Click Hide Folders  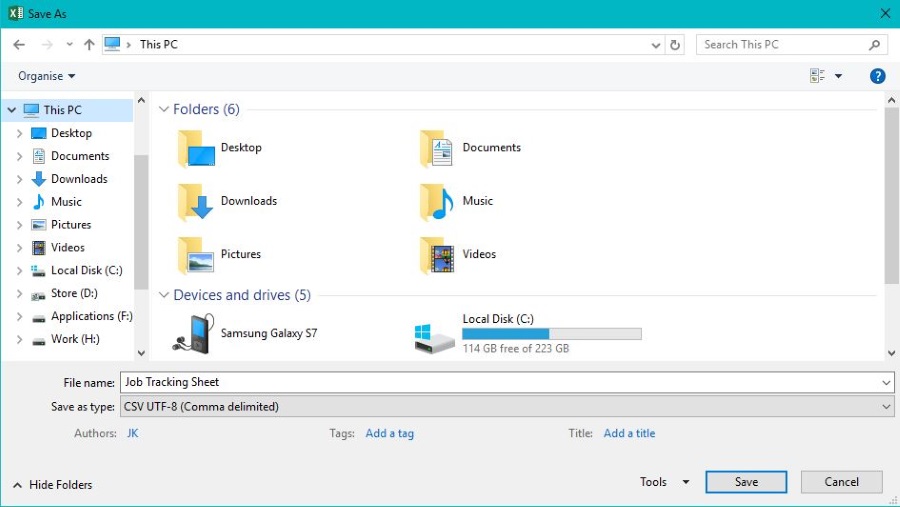point(53,485)
